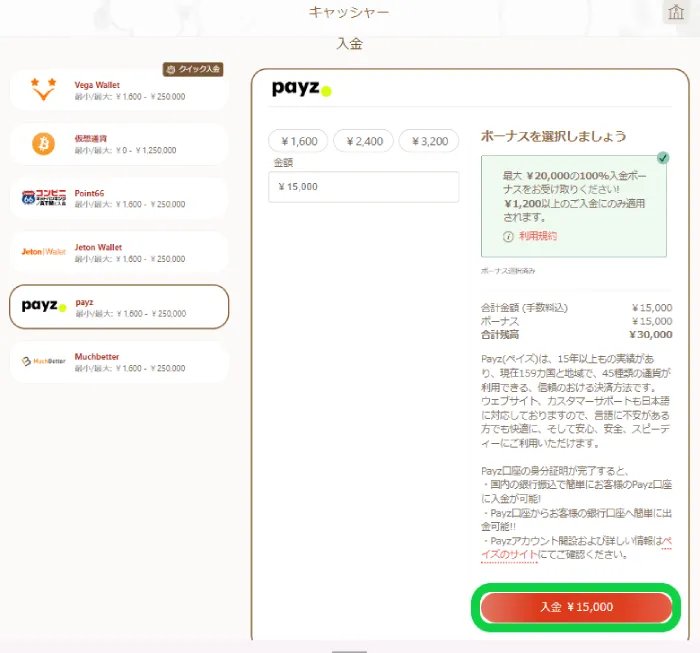Click the 金額 amount input field

(363, 187)
